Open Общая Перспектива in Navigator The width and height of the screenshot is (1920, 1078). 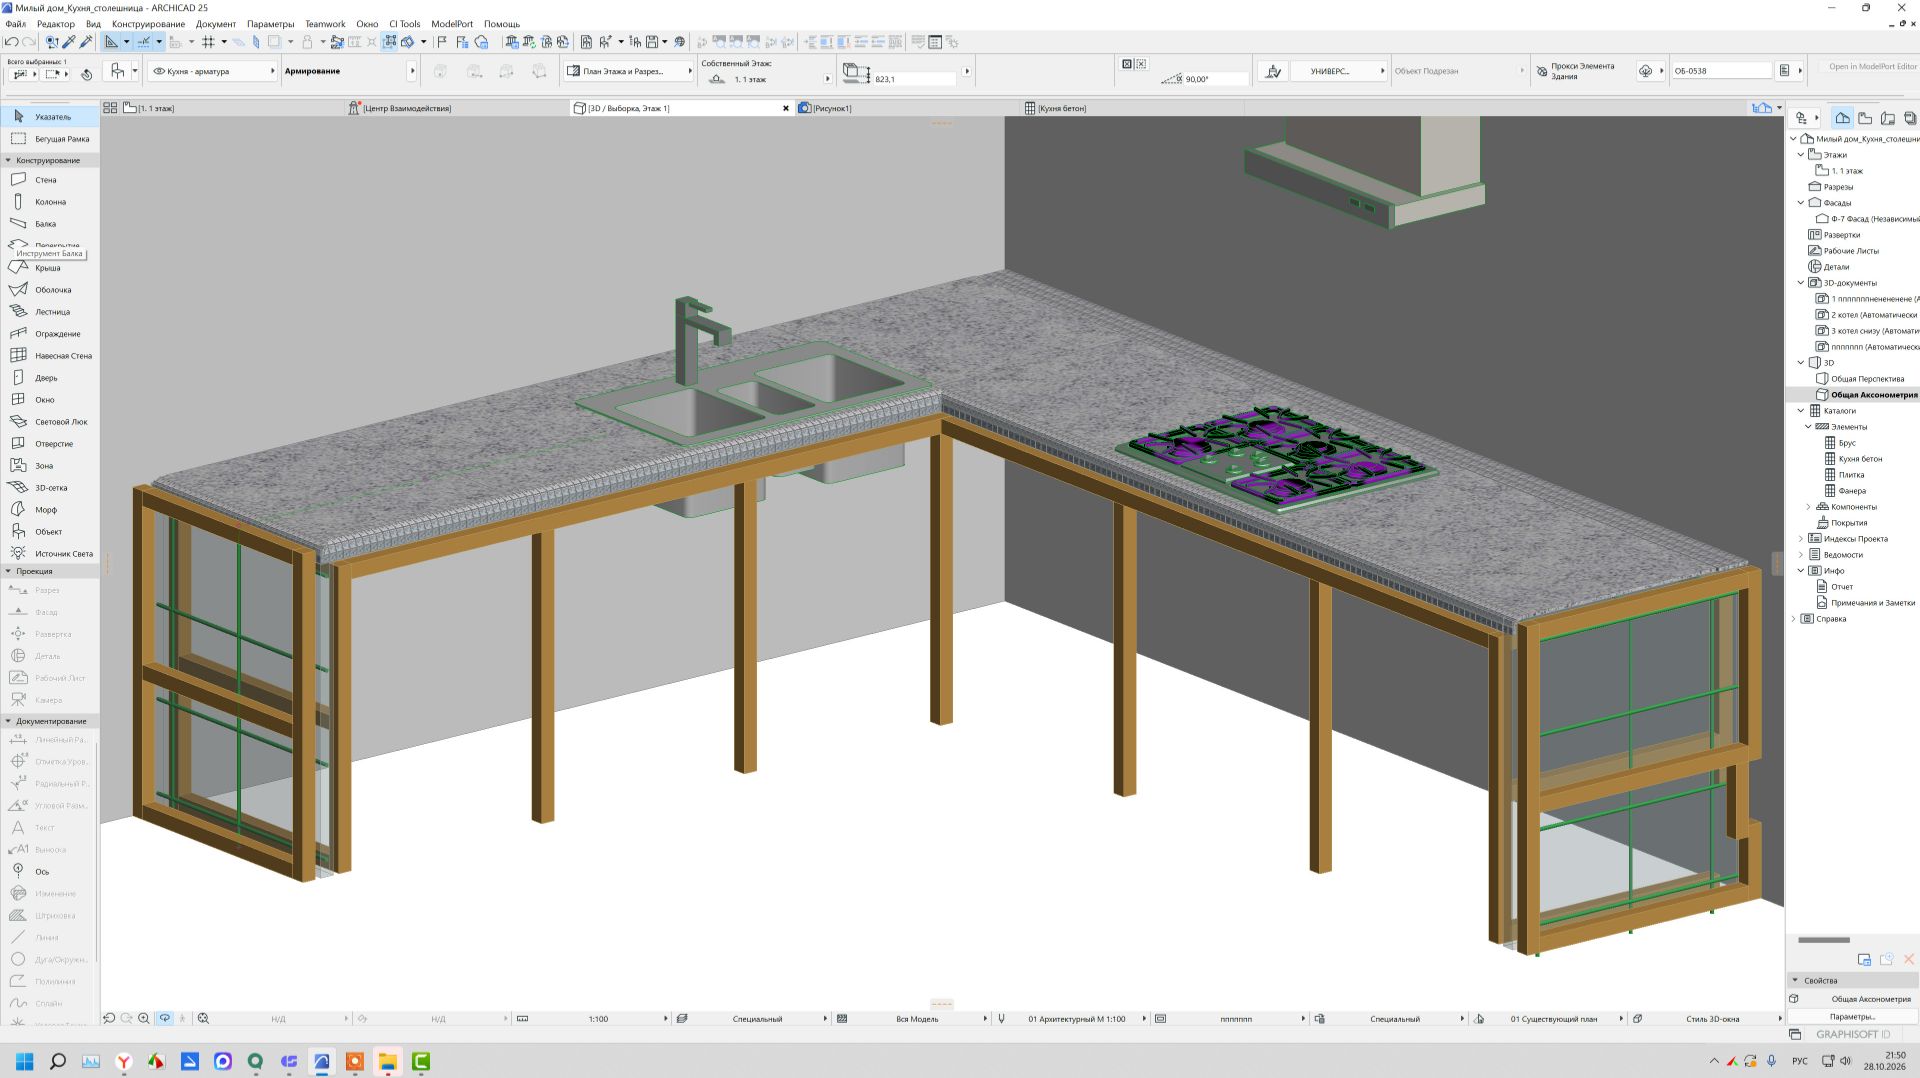pos(1867,379)
